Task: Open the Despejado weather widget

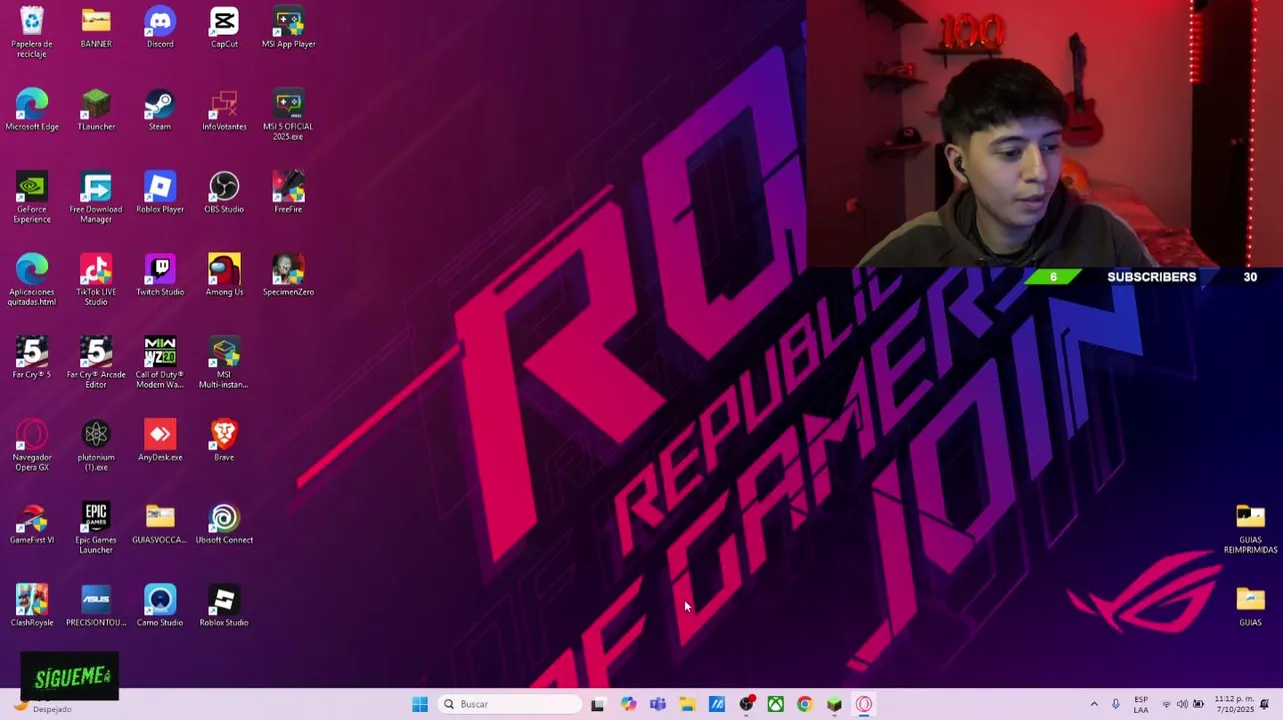Action: (x=42, y=705)
